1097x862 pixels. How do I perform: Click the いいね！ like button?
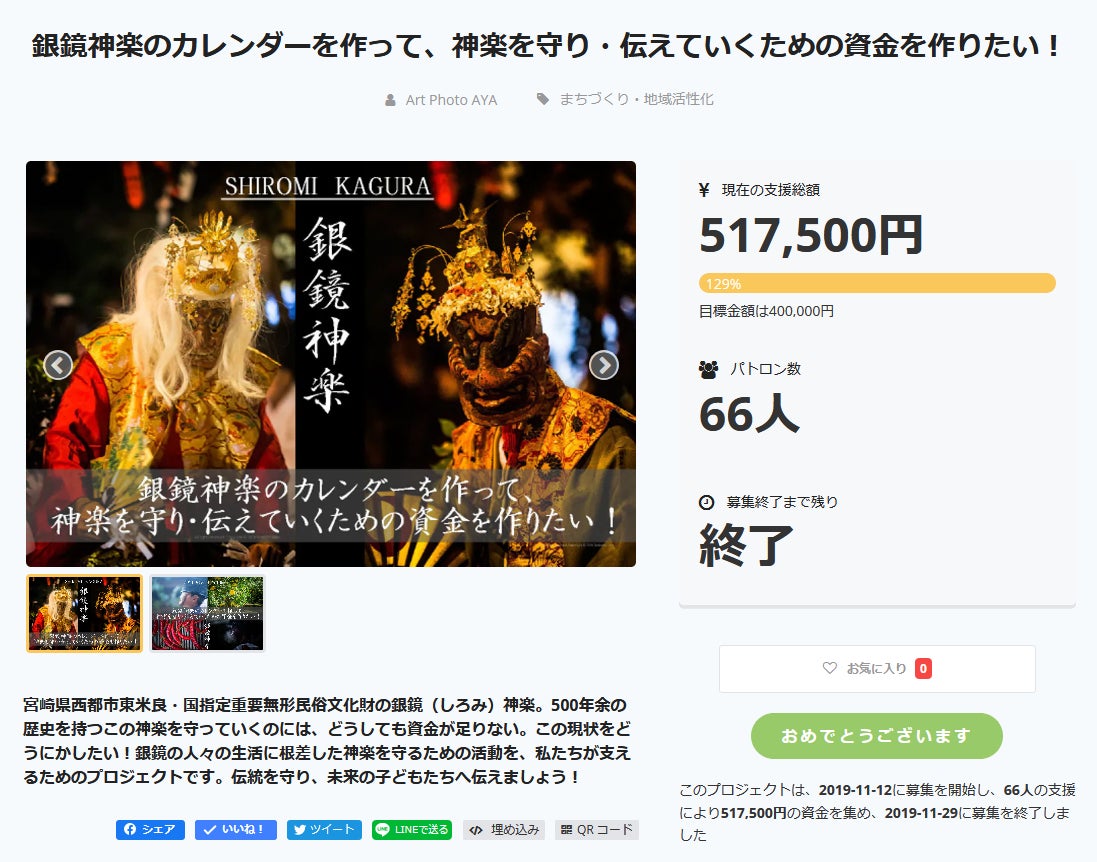236,830
